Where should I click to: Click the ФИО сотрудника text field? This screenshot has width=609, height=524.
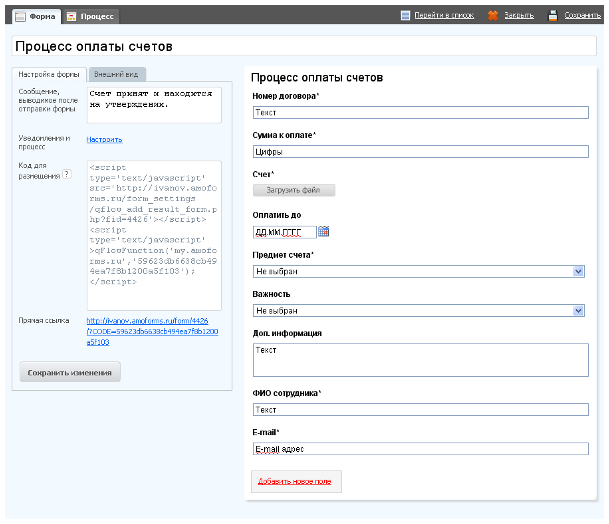(x=421, y=410)
